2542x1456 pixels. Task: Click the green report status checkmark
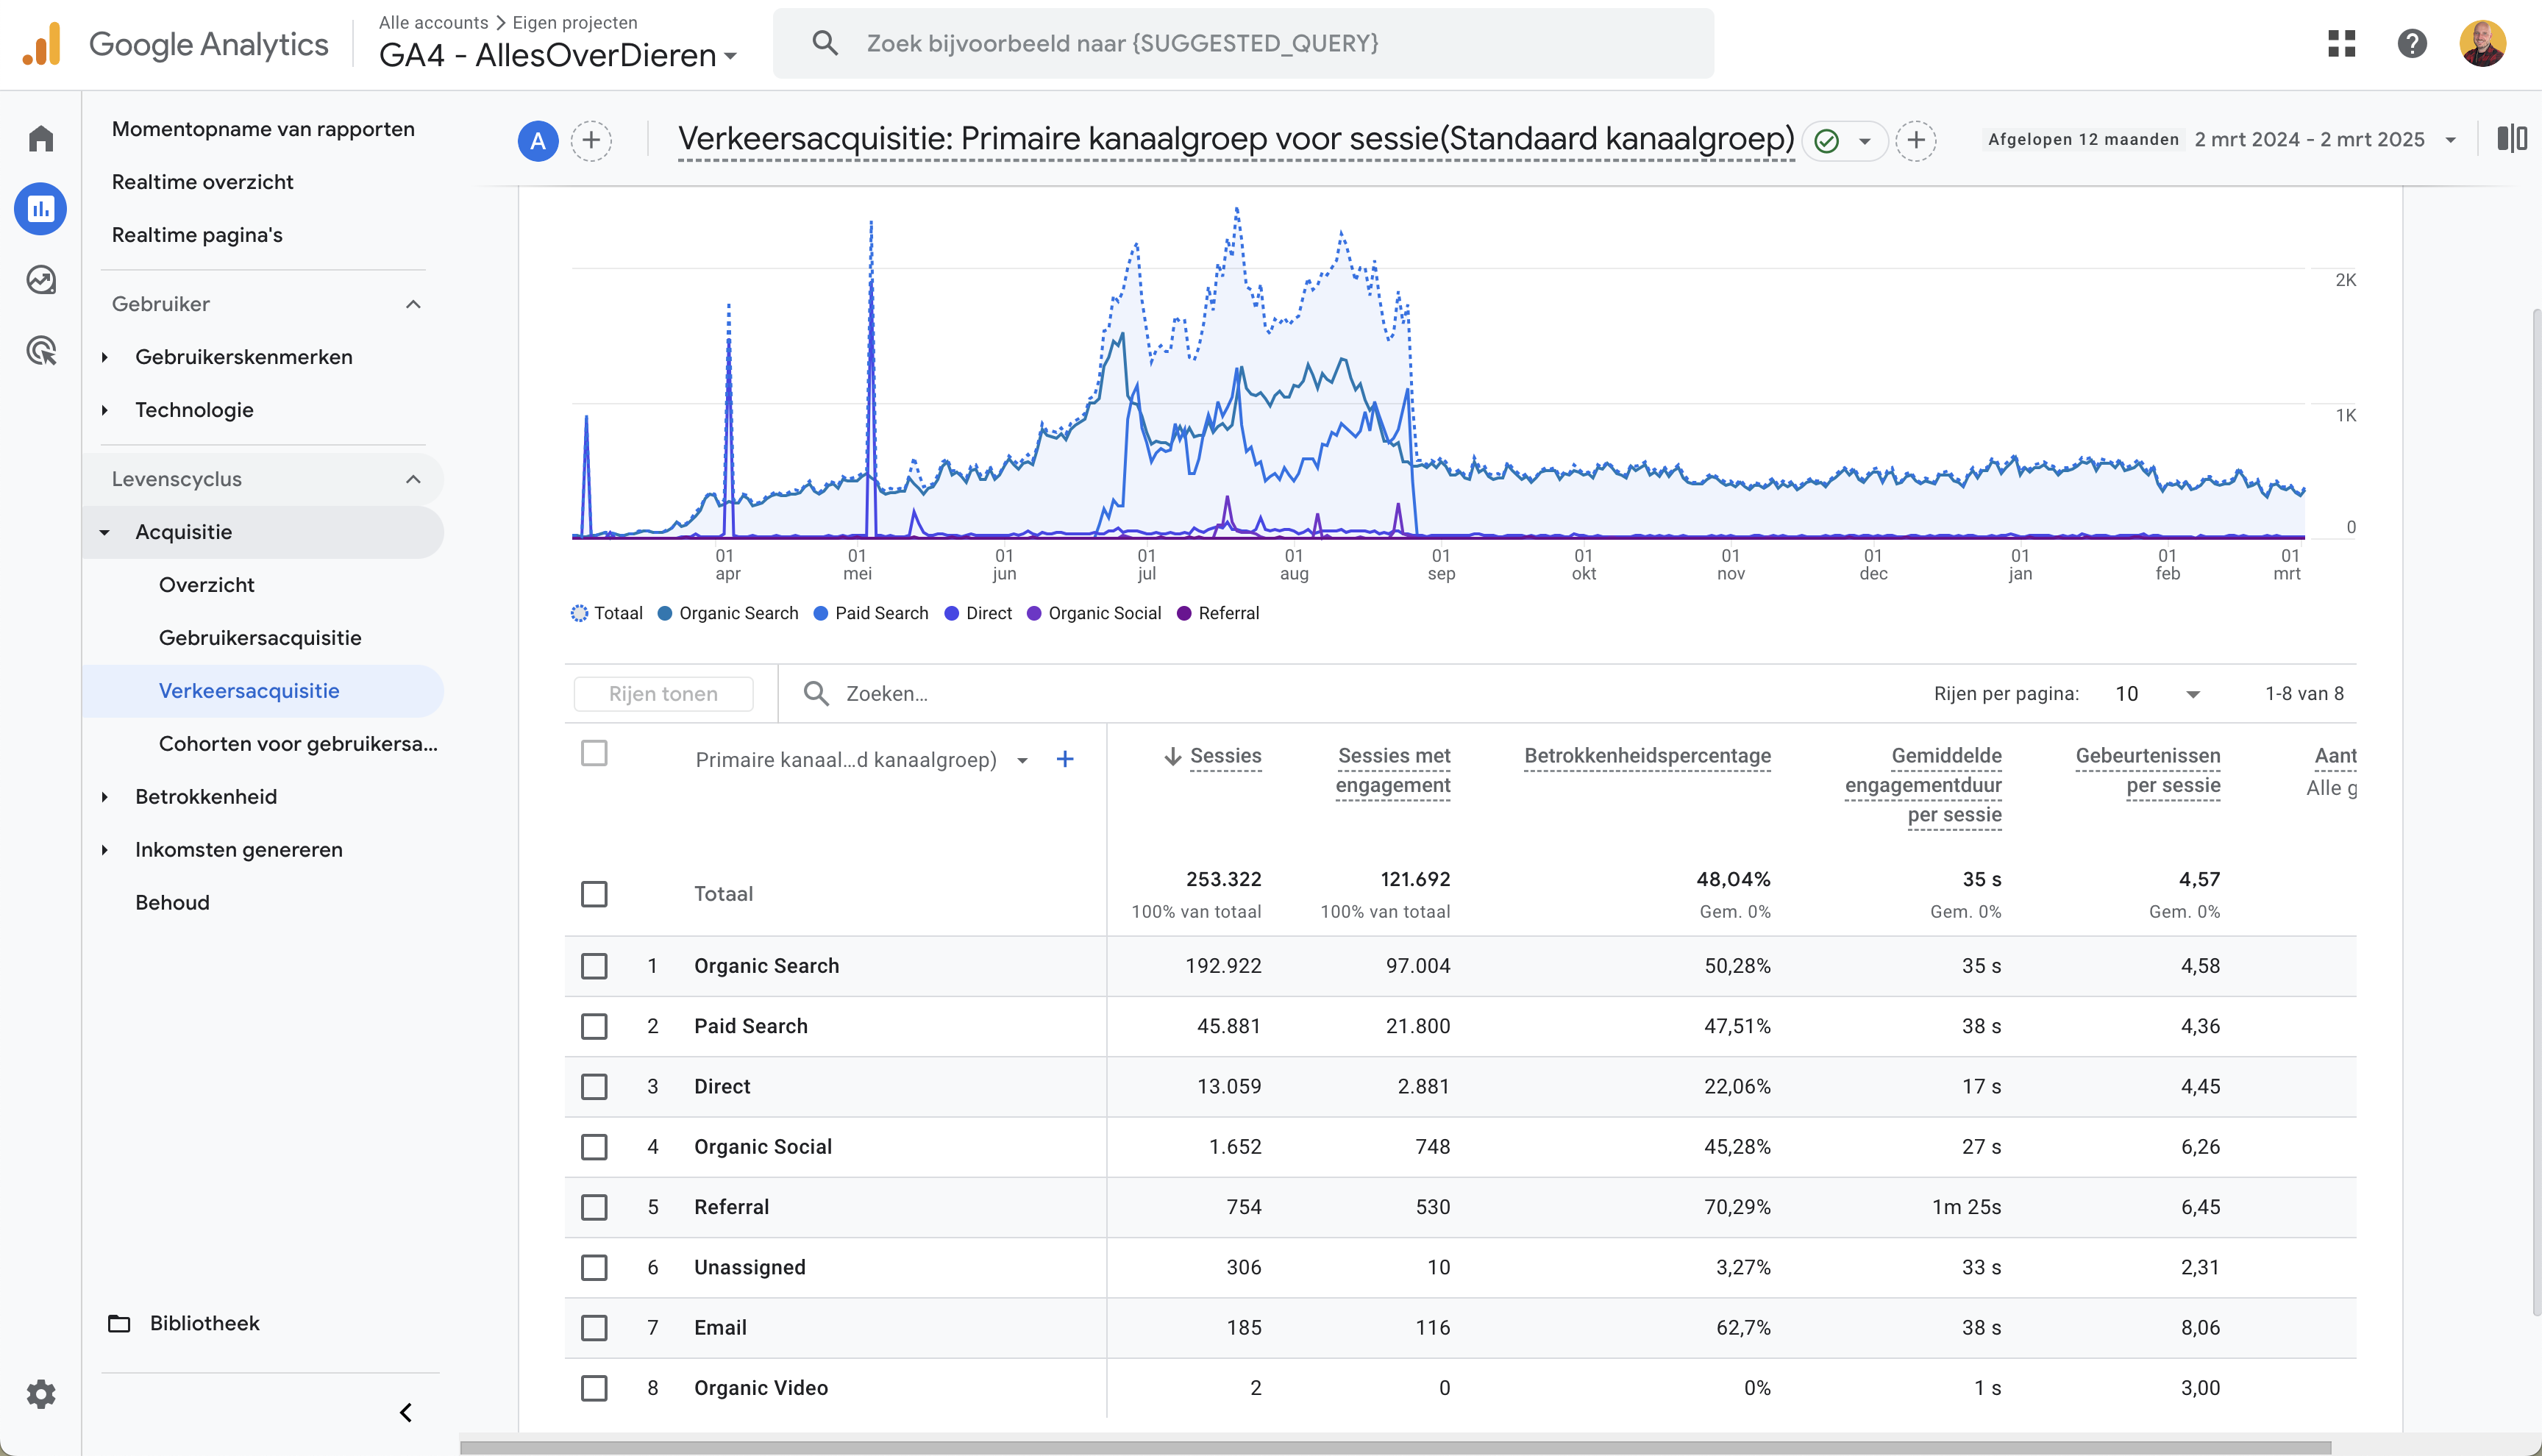pyautogui.click(x=1826, y=141)
